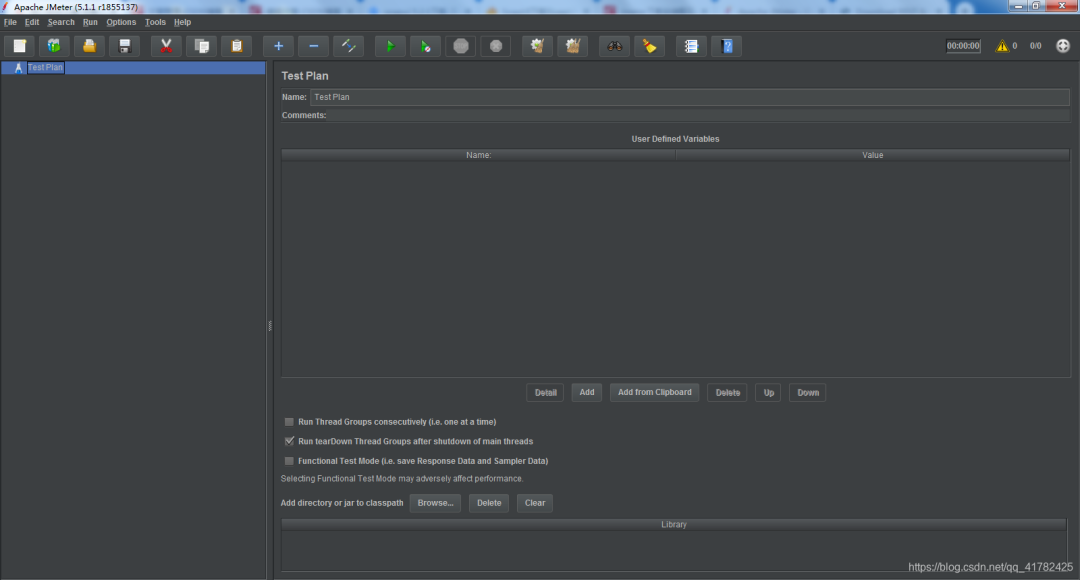Click Start no pauses icon

[425, 46]
